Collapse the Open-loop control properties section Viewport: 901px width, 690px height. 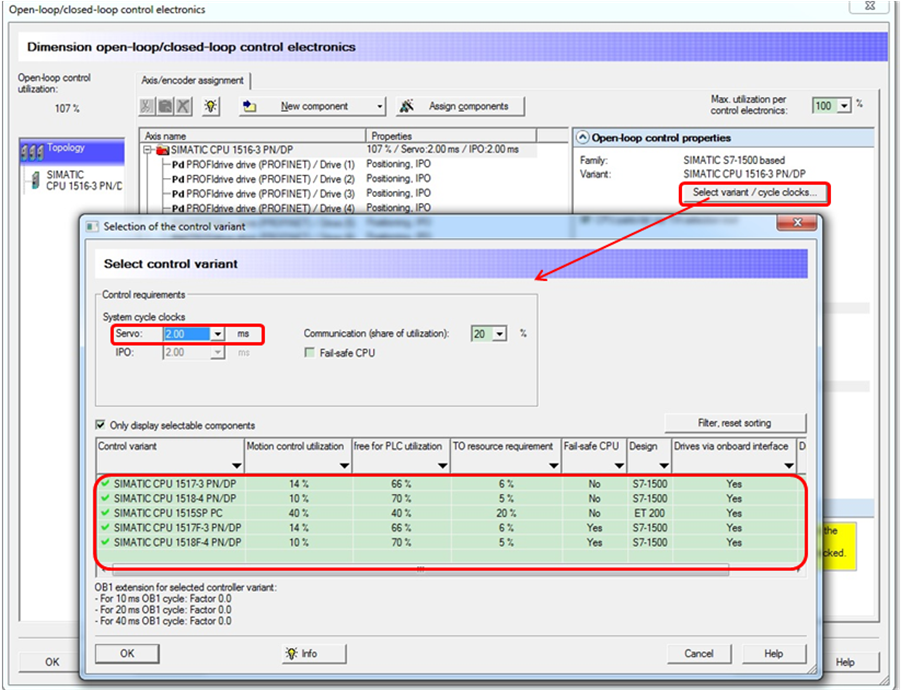point(583,138)
